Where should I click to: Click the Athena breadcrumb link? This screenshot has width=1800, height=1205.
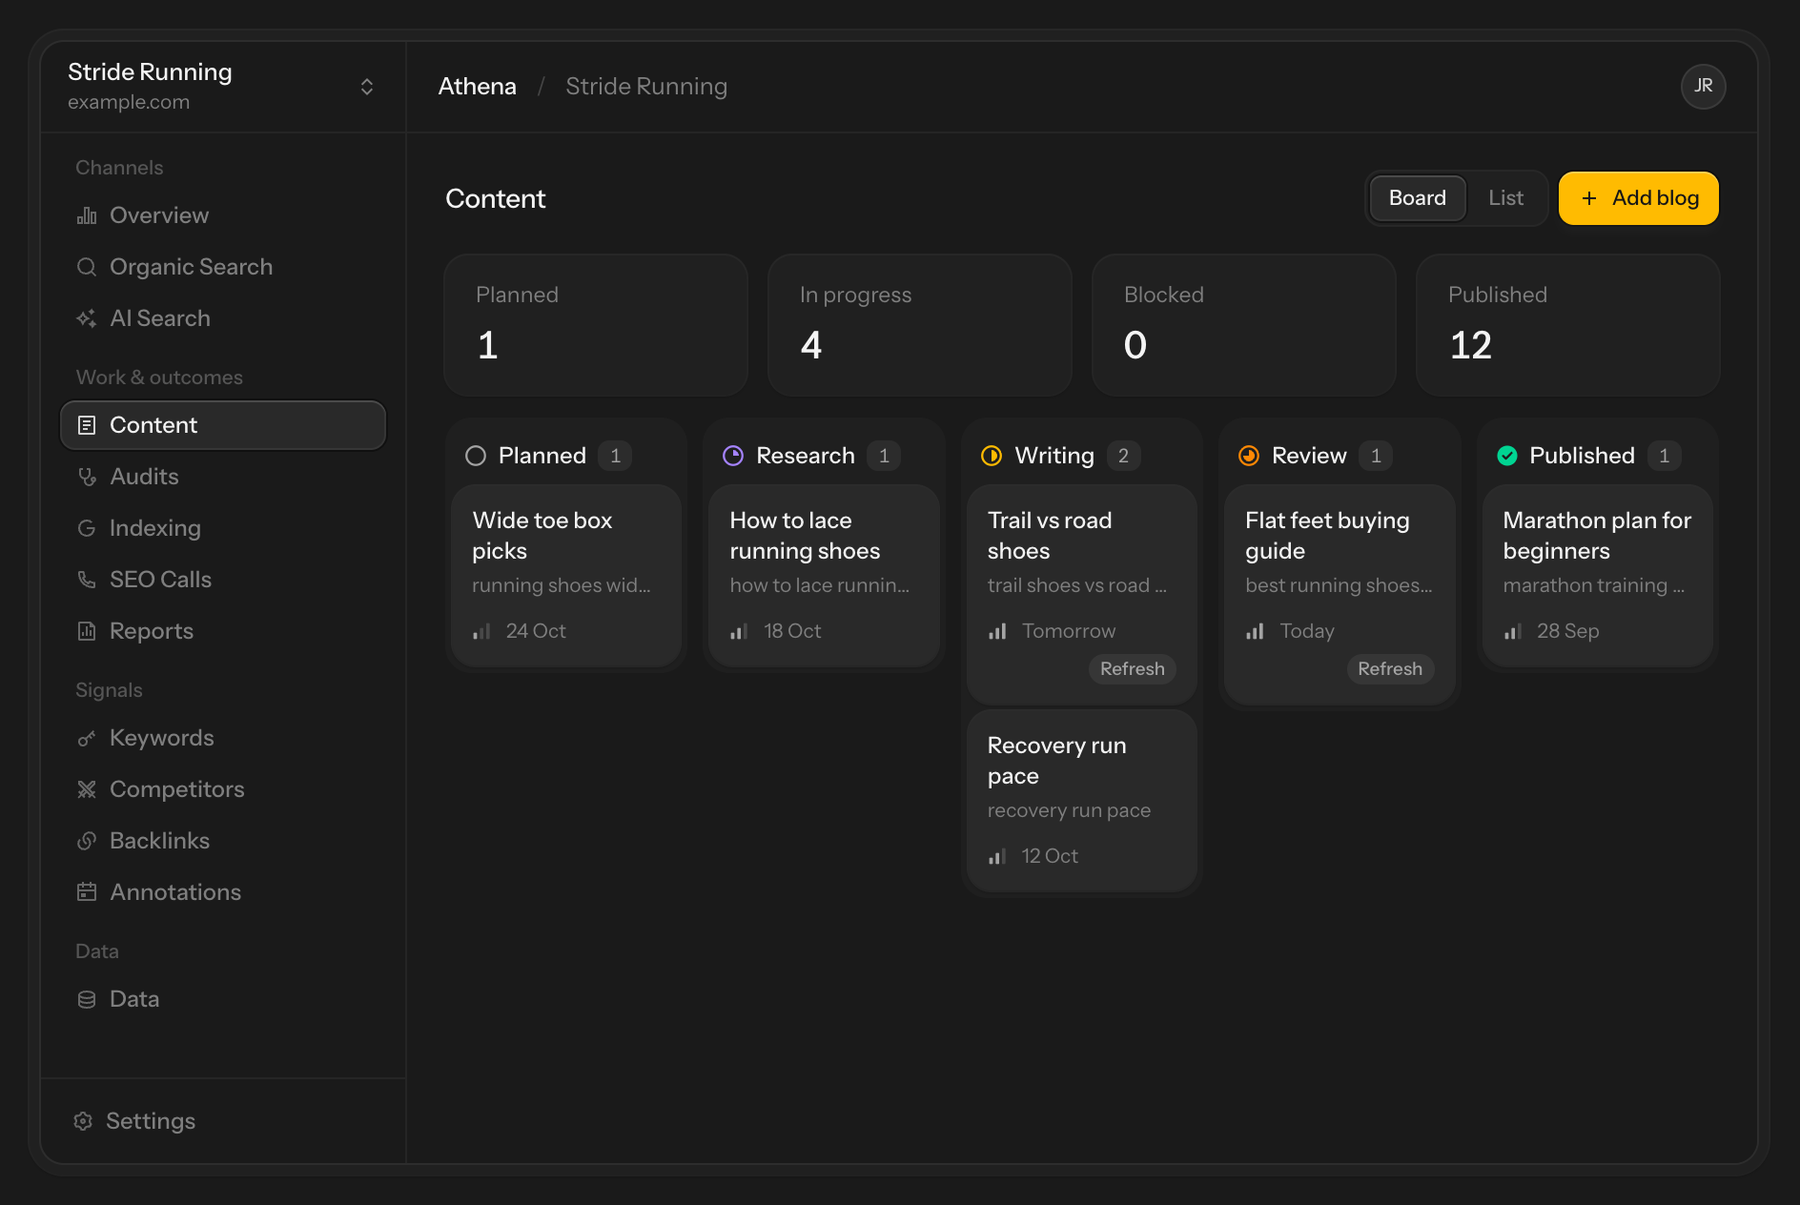(x=477, y=86)
